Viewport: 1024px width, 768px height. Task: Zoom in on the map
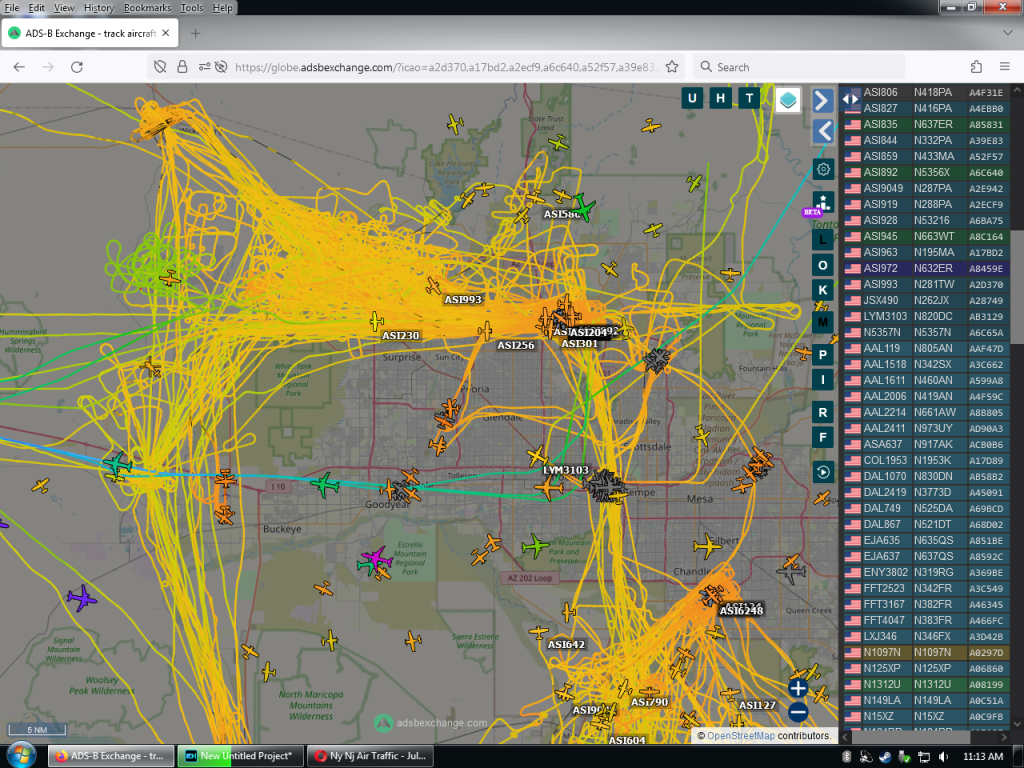798,688
